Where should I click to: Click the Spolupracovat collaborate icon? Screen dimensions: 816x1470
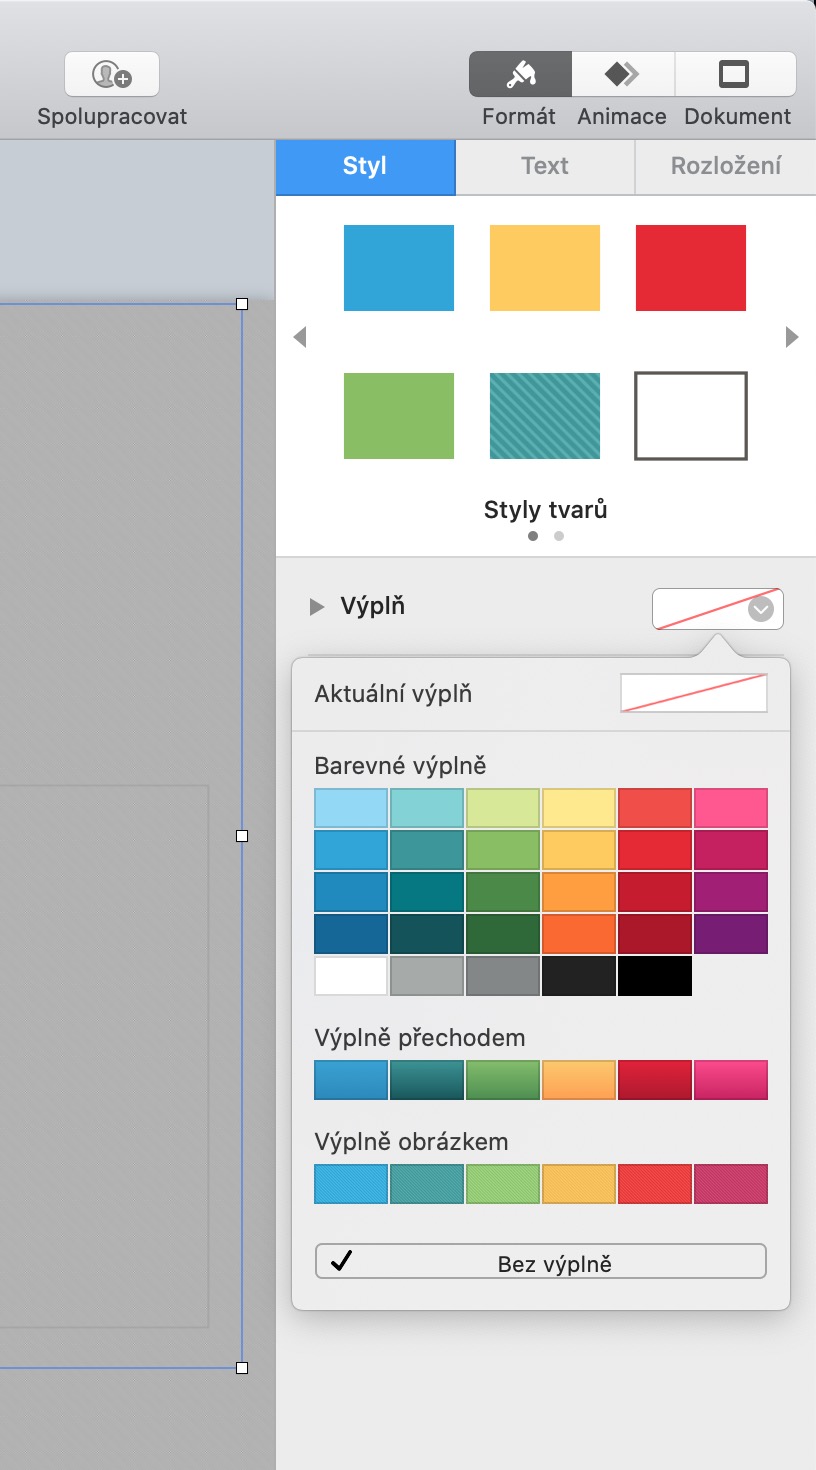[x=112, y=75]
